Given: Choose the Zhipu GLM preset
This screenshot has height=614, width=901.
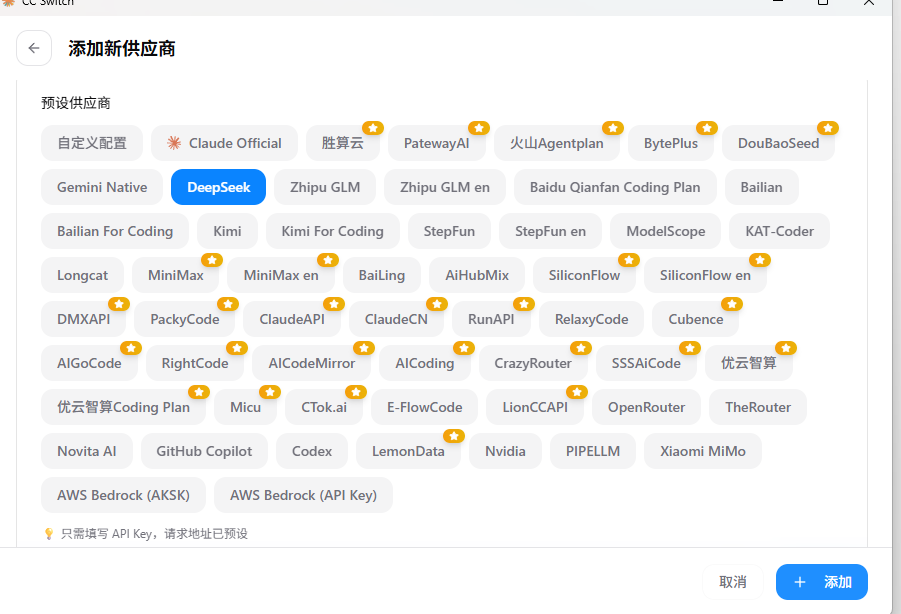Looking at the screenshot, I should [325, 187].
